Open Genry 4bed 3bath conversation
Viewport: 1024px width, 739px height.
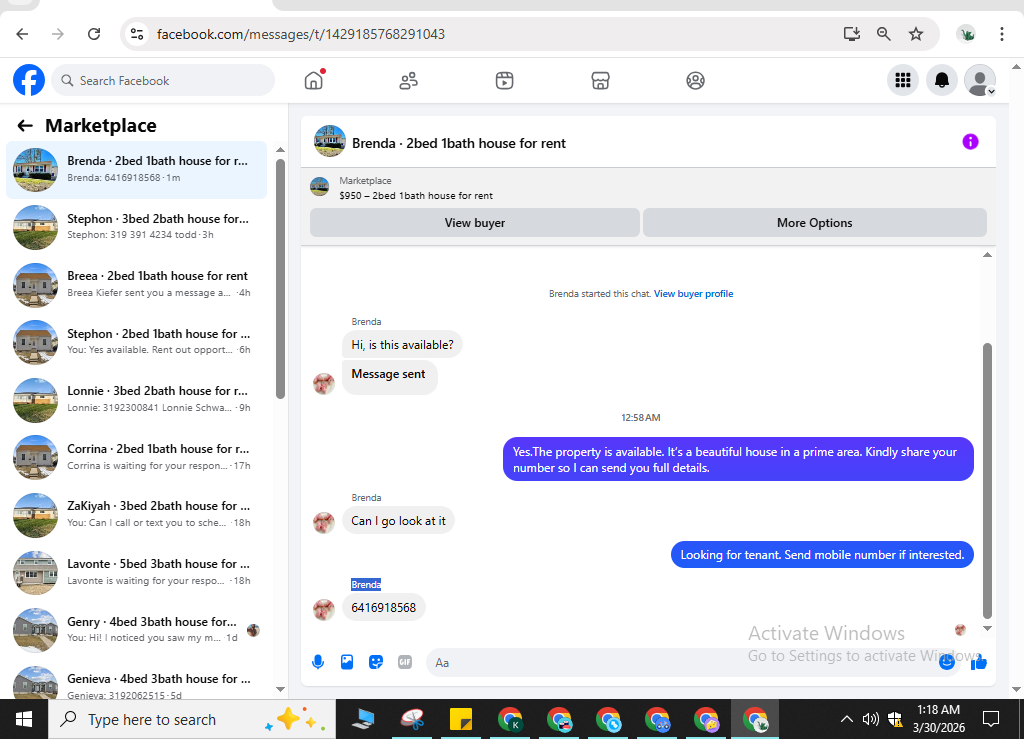tap(136, 629)
